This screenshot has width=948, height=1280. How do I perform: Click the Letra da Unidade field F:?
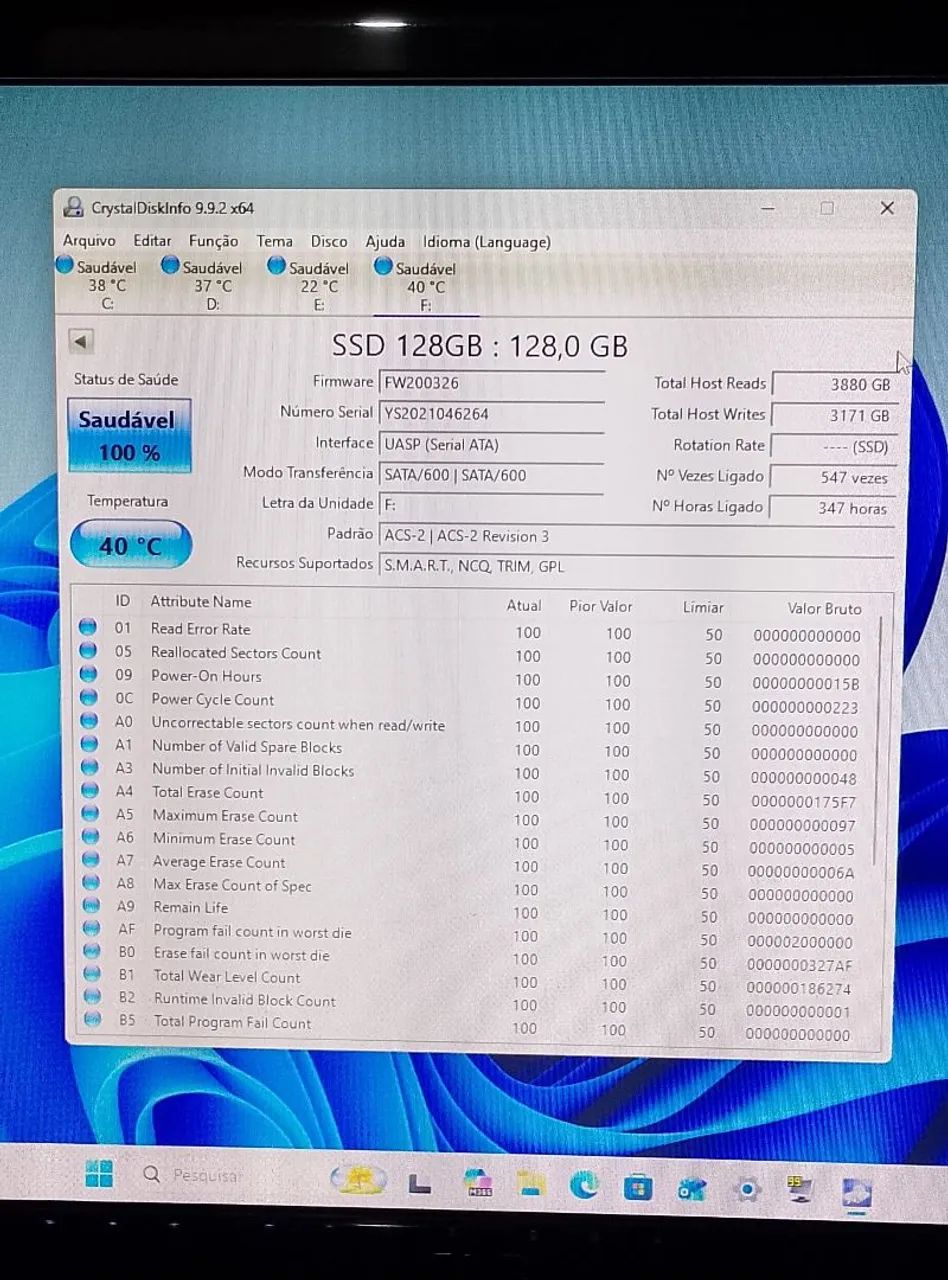click(492, 505)
